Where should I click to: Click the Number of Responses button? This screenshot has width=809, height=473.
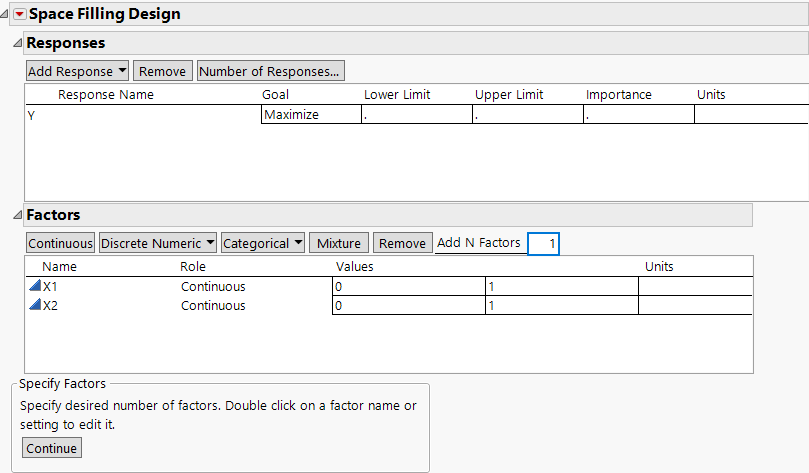271,71
